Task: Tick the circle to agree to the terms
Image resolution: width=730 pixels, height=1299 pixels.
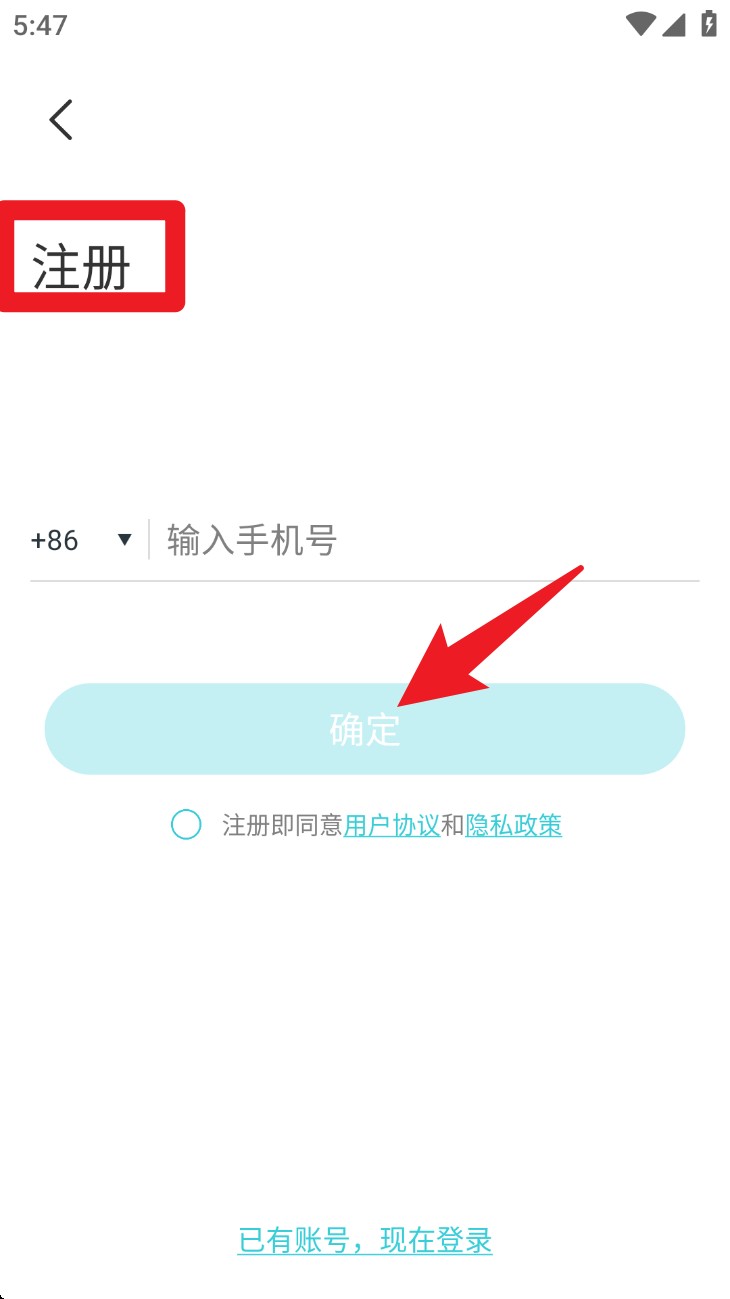Action: pyautogui.click(x=186, y=825)
